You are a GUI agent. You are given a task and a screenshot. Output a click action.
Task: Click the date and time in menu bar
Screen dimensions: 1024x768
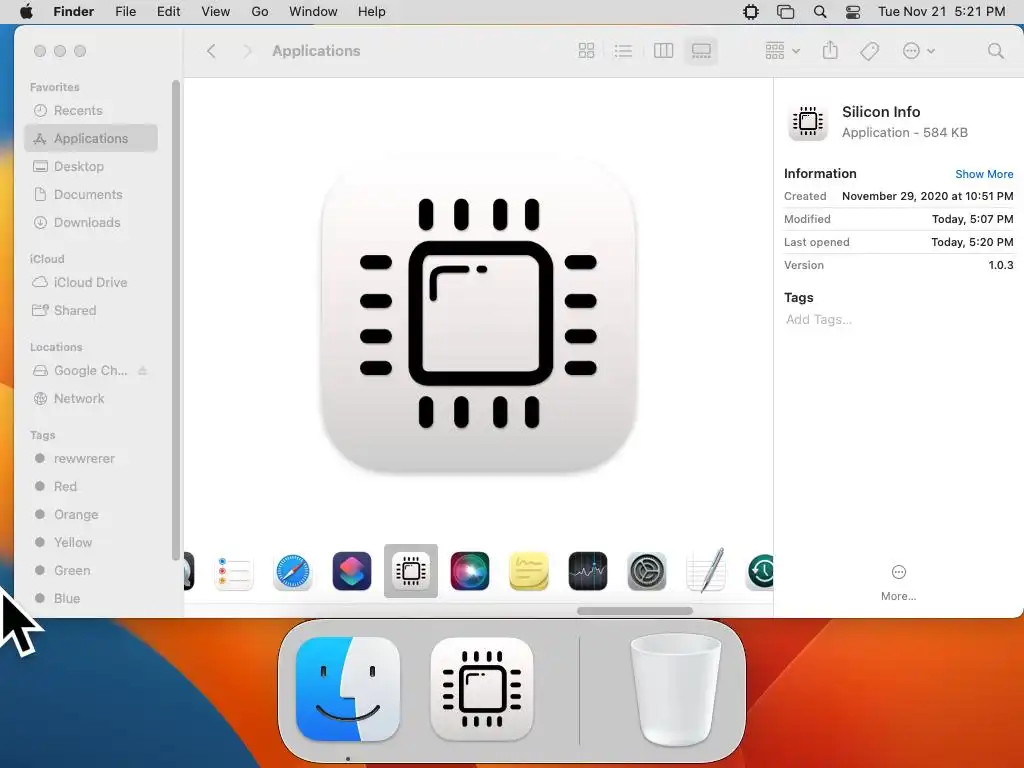[942, 12]
